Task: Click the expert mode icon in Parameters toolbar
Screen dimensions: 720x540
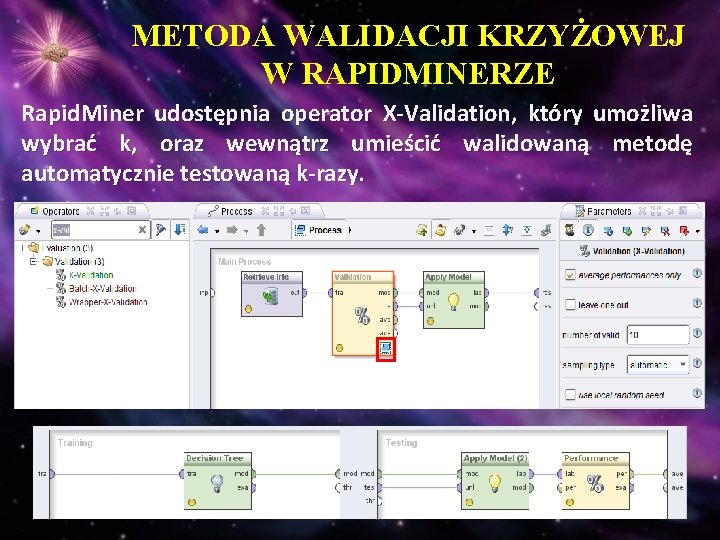Action: pyautogui.click(x=569, y=230)
